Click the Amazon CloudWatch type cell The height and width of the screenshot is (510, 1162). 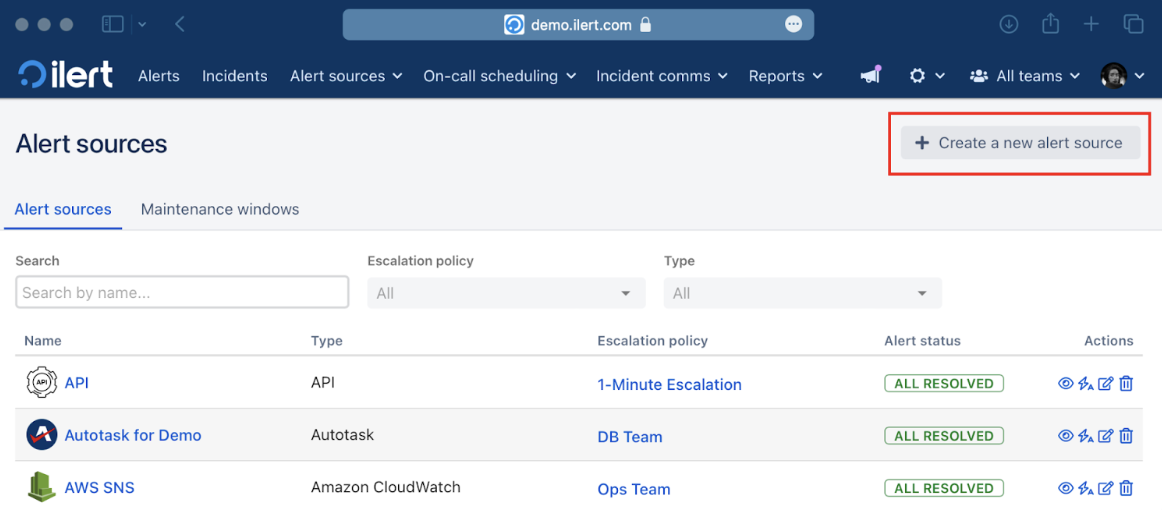pos(385,487)
